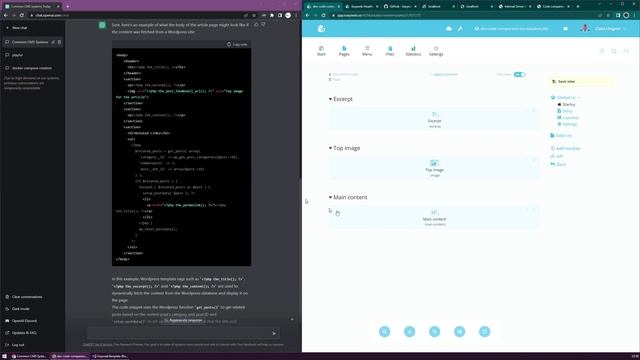Open Files in the CMS navigation
Screen dimensions: 640x360
[x=390, y=51]
